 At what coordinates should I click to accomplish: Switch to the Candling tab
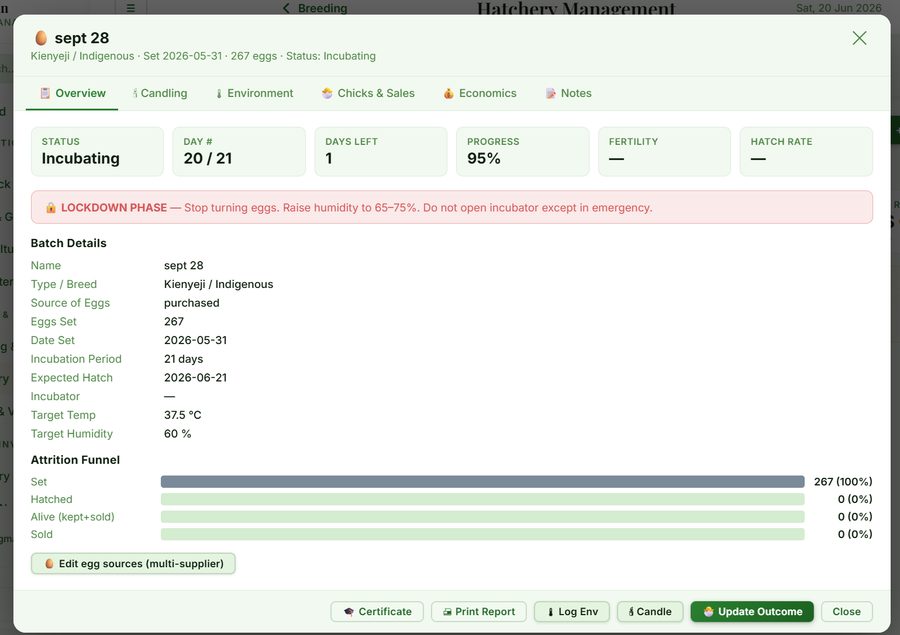coord(160,93)
